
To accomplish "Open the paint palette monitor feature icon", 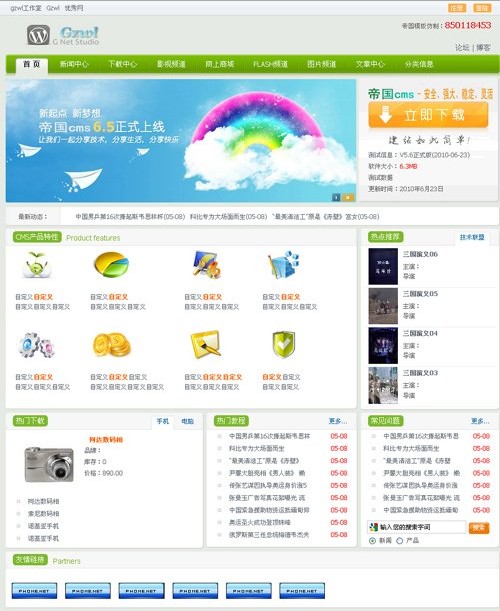I will coord(207,265).
